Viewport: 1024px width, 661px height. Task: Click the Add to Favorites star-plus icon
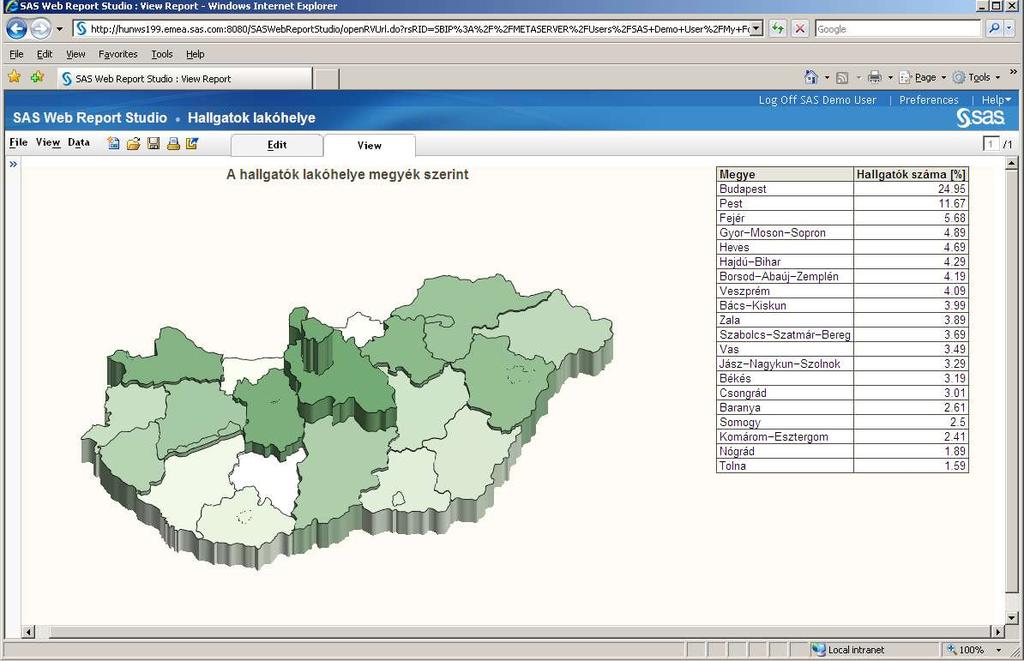tap(37, 77)
